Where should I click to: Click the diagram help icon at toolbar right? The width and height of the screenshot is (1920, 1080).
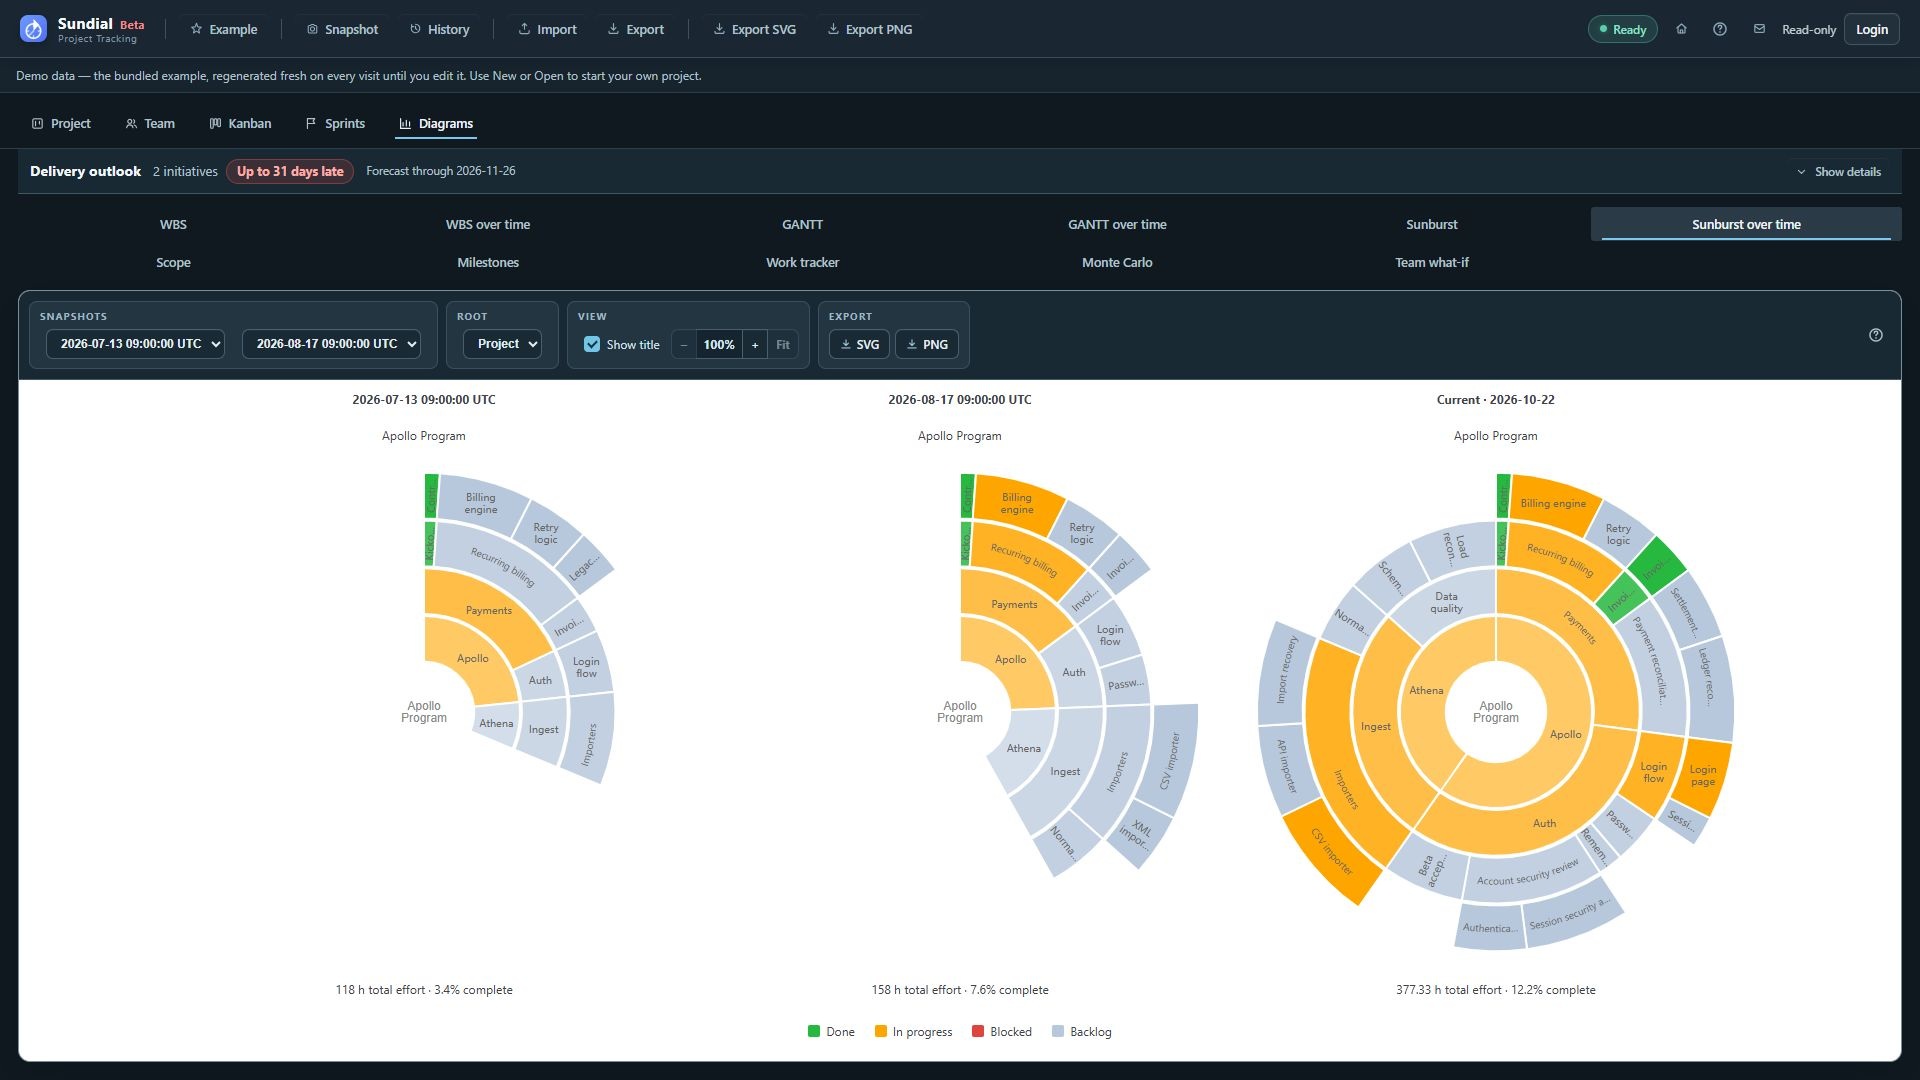click(x=1876, y=335)
